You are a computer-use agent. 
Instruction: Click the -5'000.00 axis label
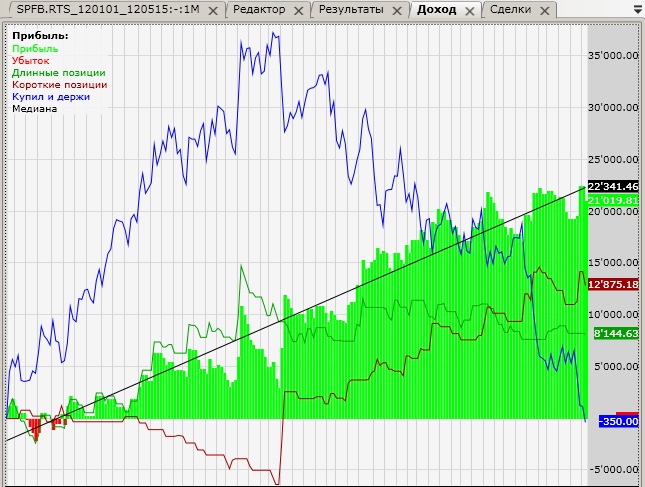tap(614, 469)
